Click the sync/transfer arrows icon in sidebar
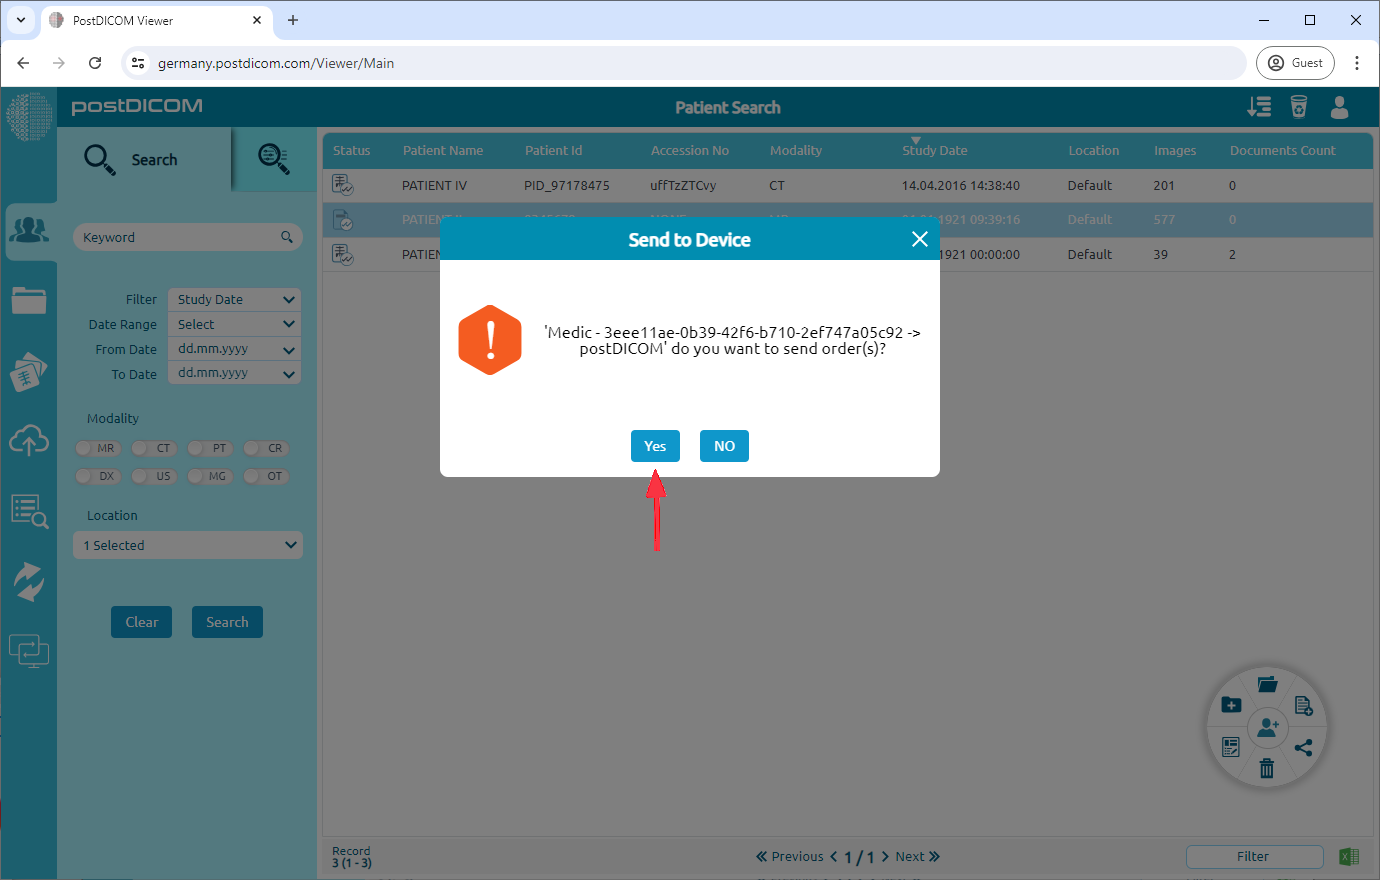The width and height of the screenshot is (1380, 880). click(30, 581)
